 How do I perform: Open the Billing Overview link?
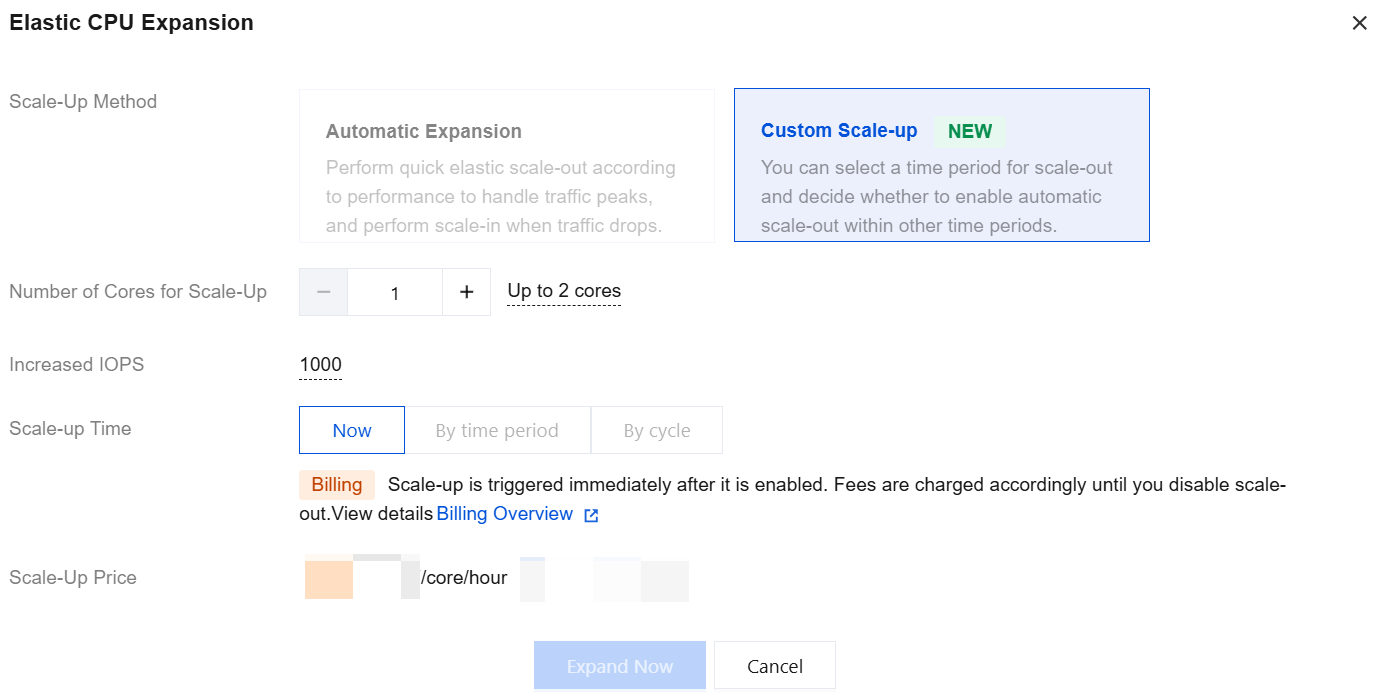505,514
